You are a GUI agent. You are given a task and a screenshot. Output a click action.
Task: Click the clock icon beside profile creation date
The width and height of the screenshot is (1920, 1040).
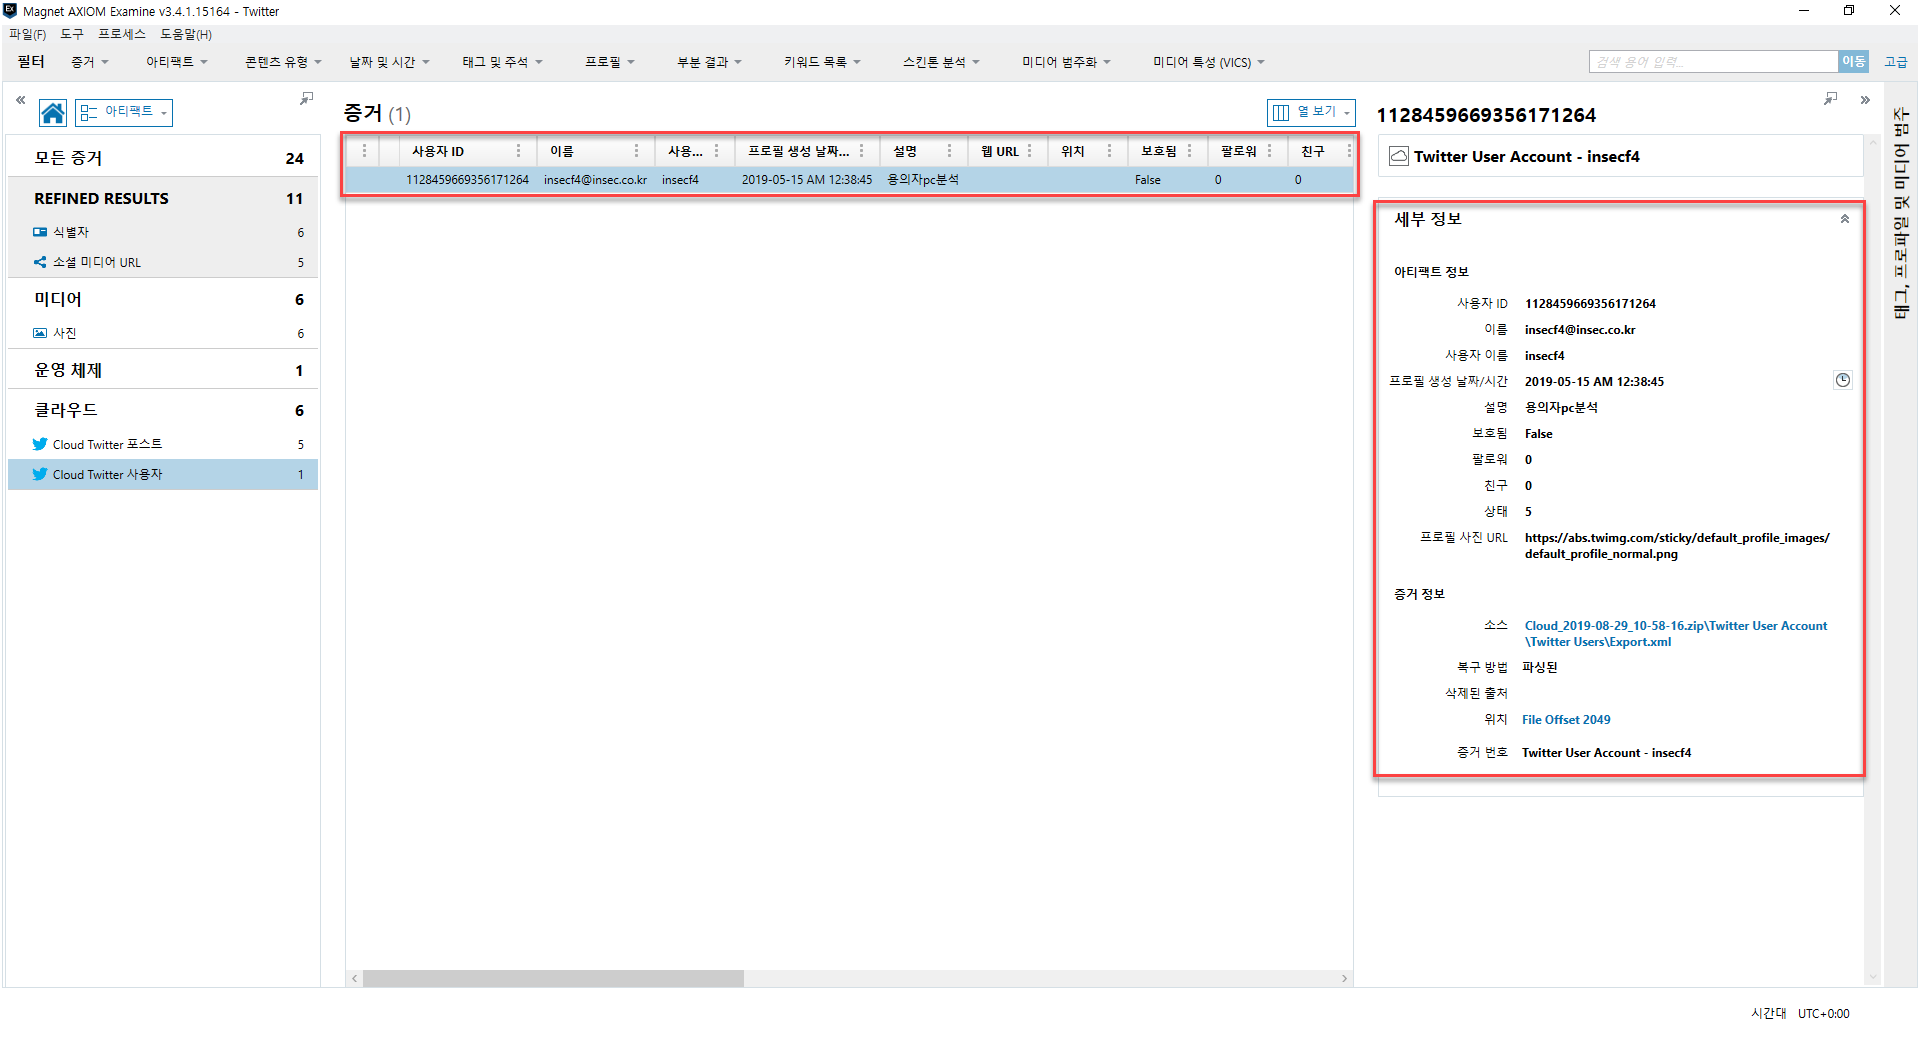pyautogui.click(x=1842, y=380)
